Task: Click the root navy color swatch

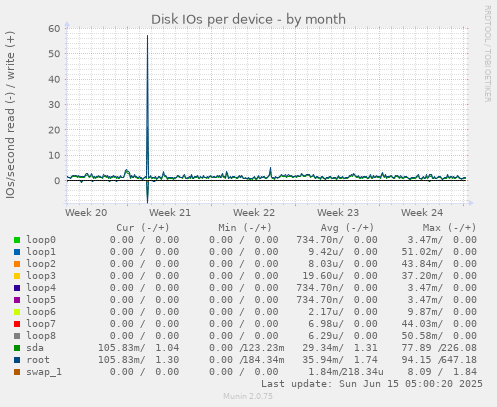Action: coord(17,360)
